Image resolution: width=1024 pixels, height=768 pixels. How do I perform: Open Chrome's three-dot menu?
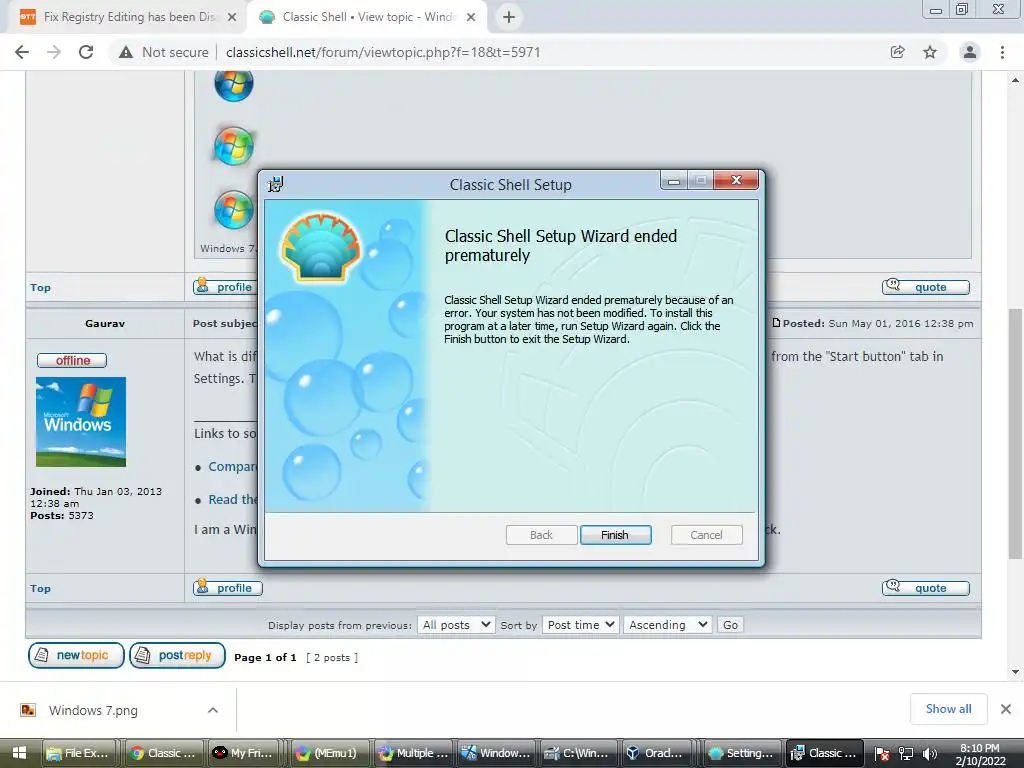[x=1002, y=52]
